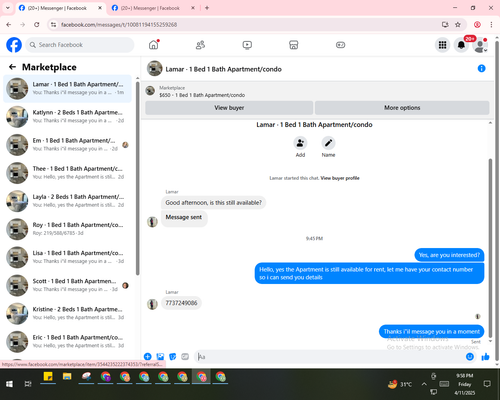Click the Facebook logo

point(14,45)
